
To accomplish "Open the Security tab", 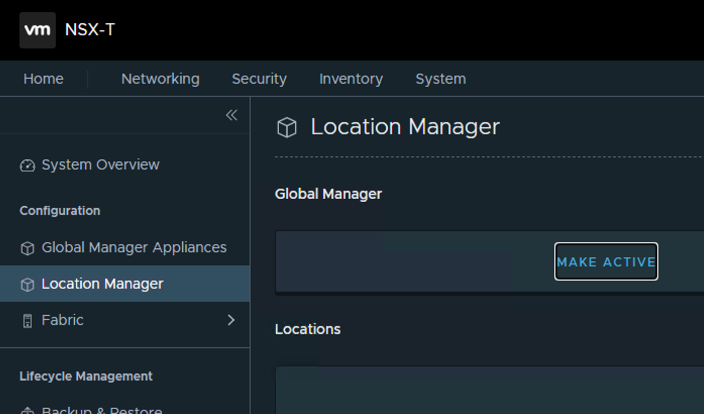I will point(259,79).
